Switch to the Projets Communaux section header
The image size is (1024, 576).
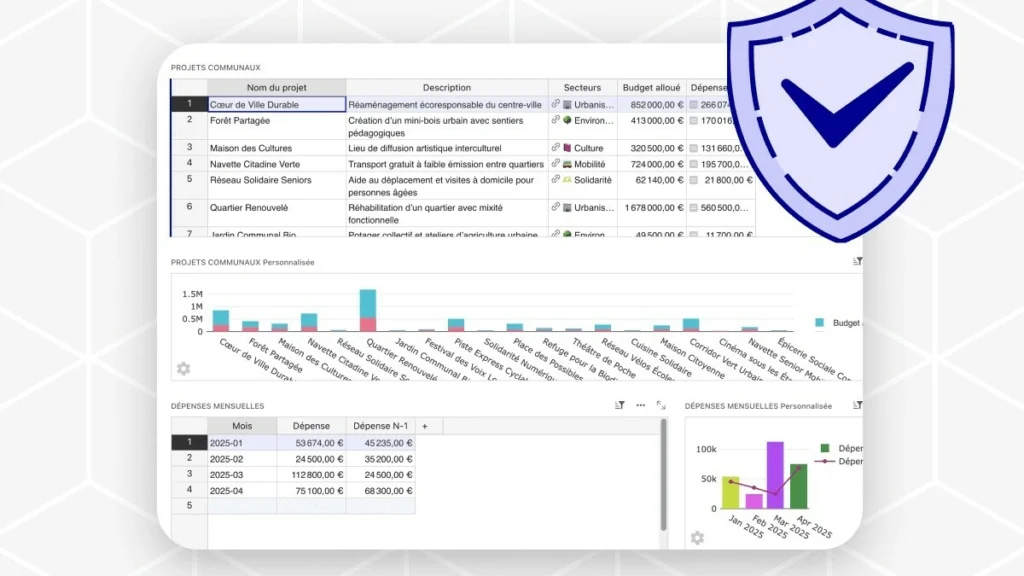[216, 68]
